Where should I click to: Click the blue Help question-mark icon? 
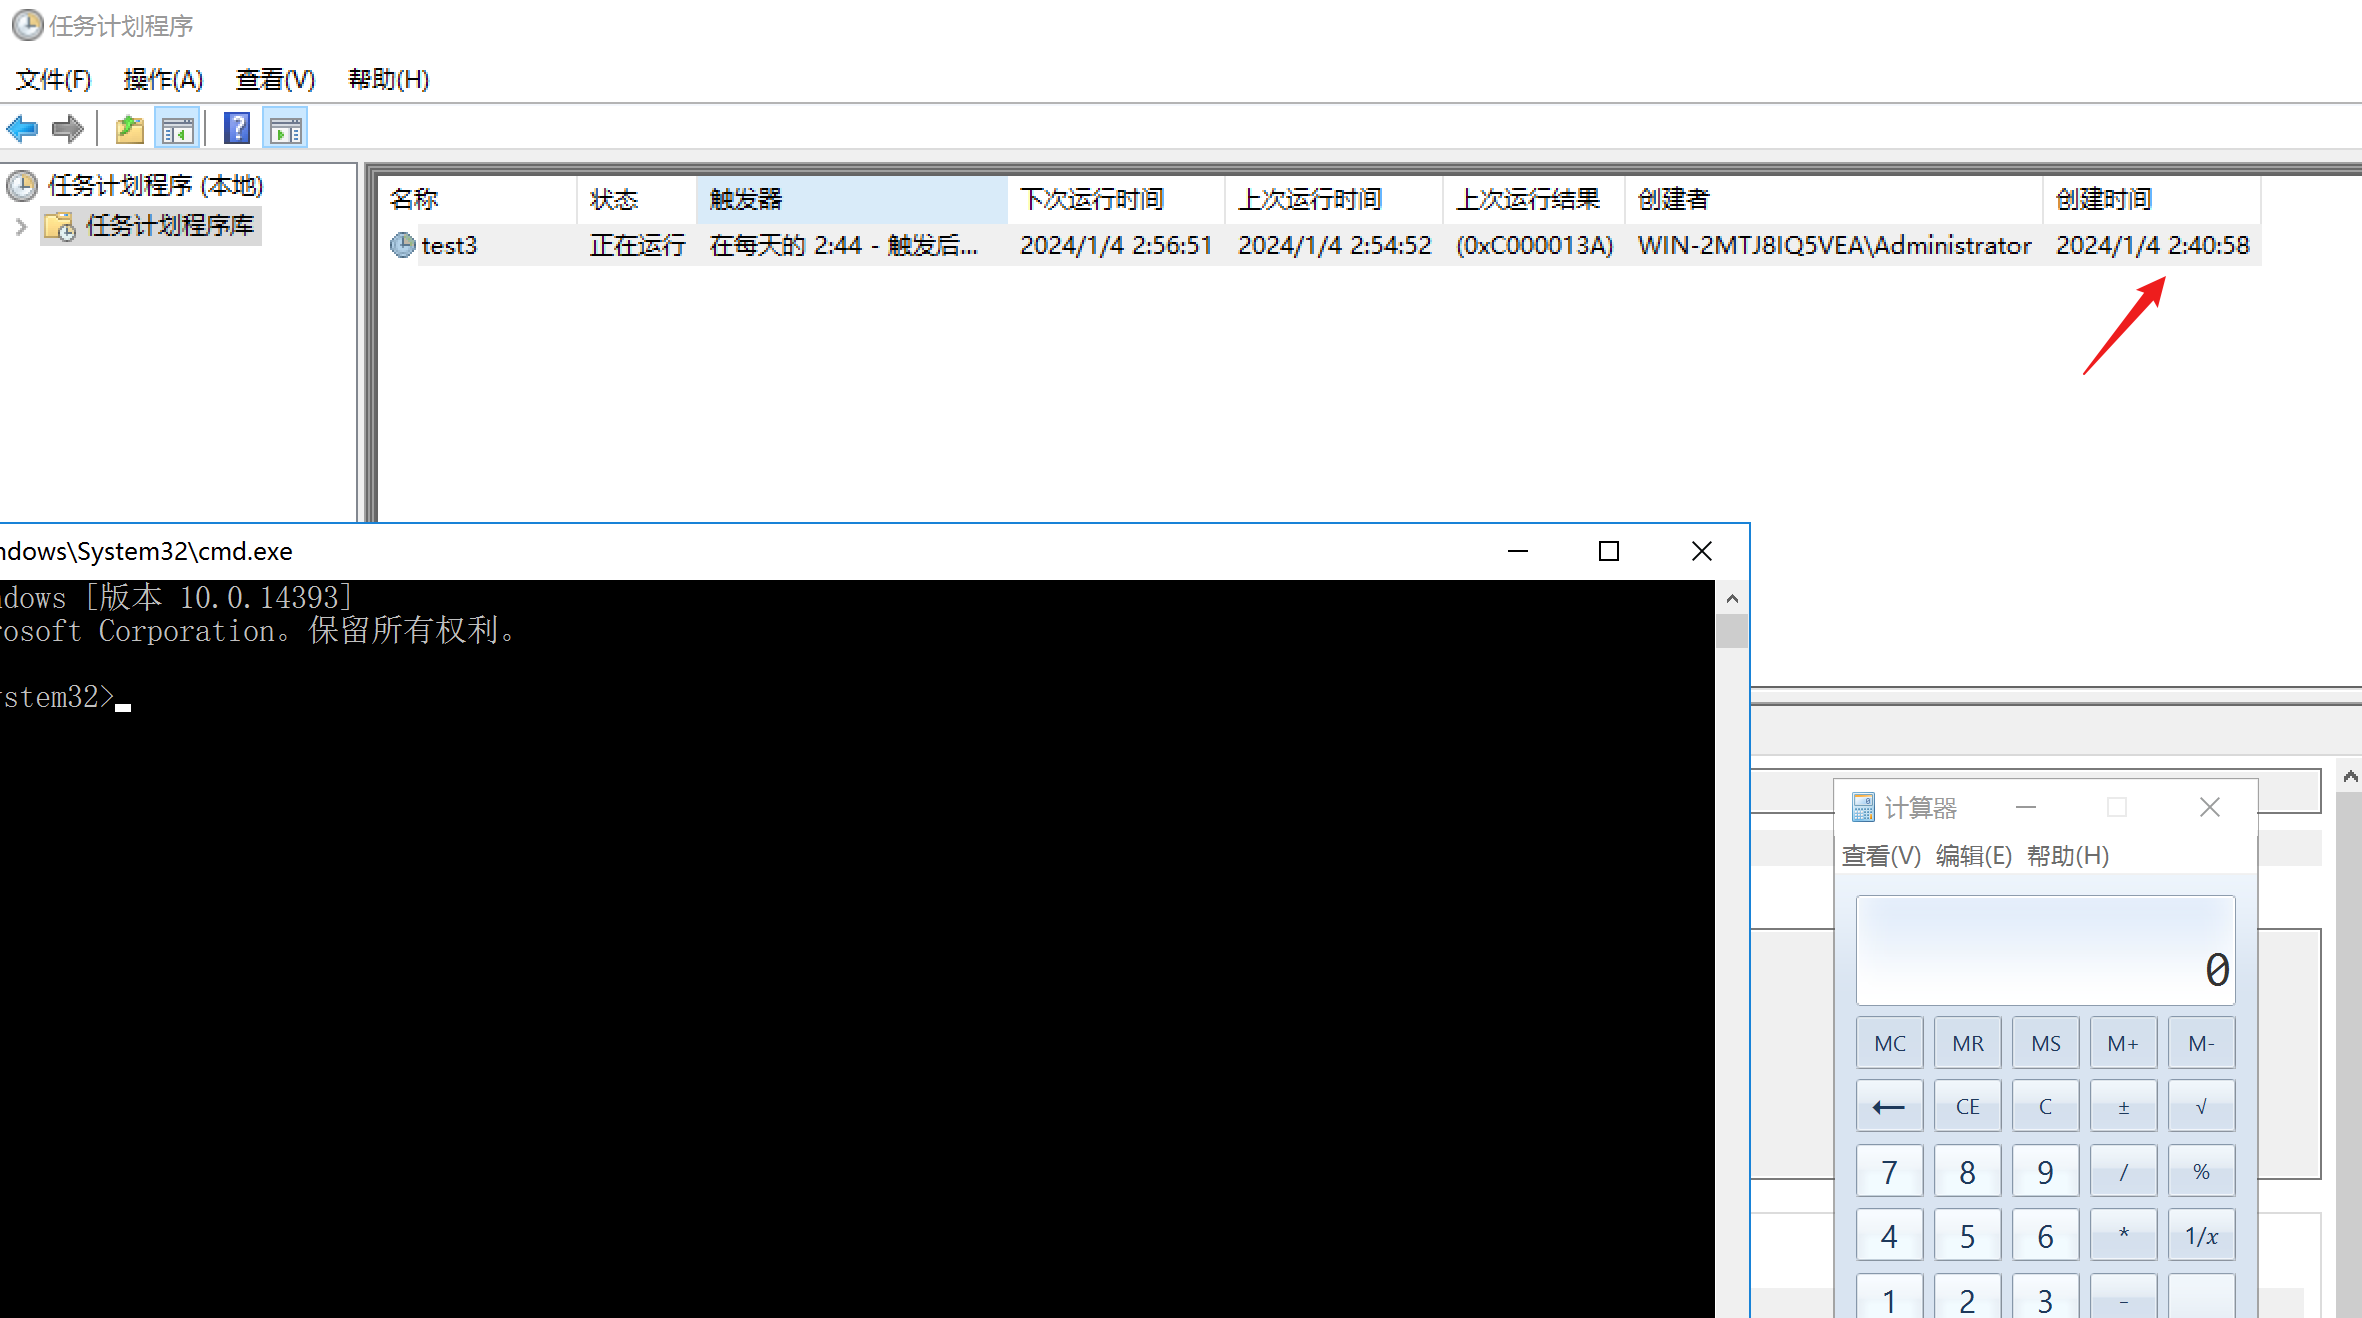237,129
